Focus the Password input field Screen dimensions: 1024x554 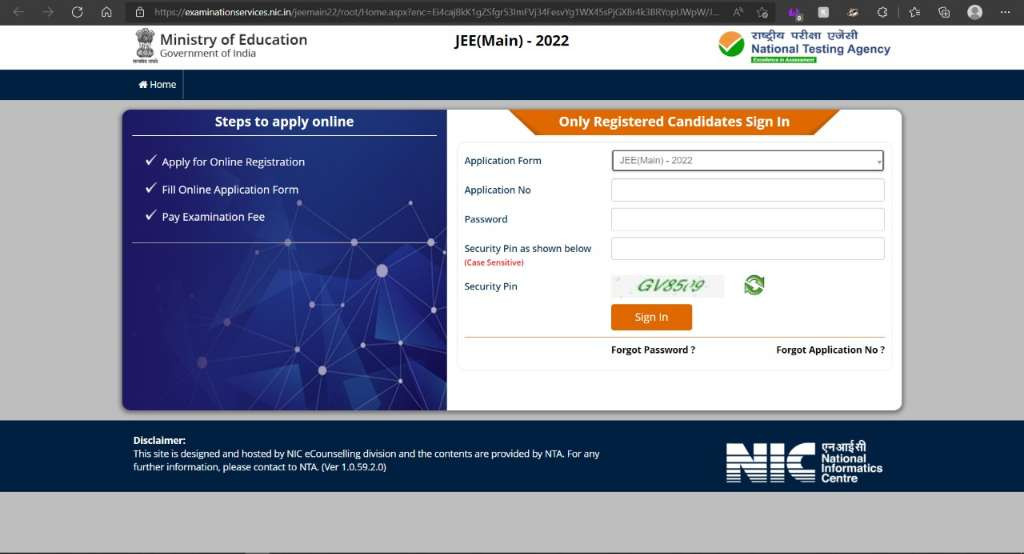point(748,220)
